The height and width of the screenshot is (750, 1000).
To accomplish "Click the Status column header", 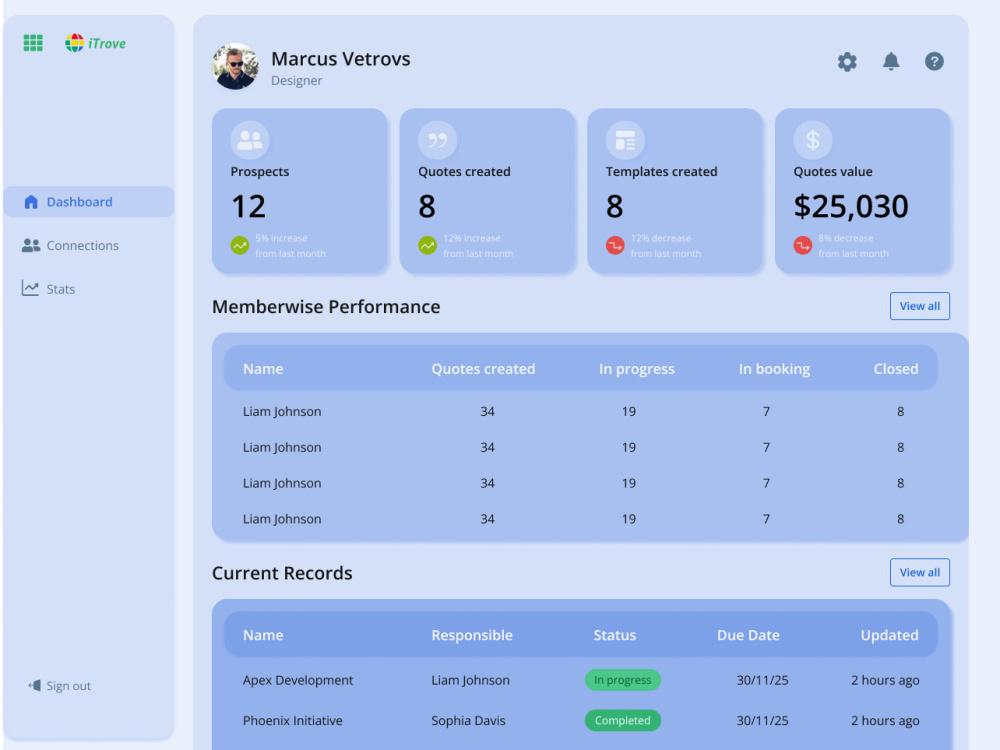I will point(615,635).
